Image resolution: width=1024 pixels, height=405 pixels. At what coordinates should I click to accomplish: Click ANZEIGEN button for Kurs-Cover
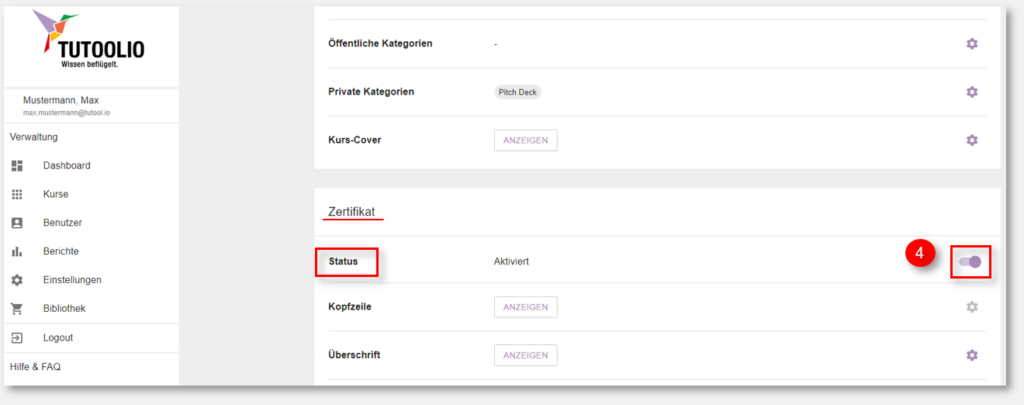[x=526, y=140]
